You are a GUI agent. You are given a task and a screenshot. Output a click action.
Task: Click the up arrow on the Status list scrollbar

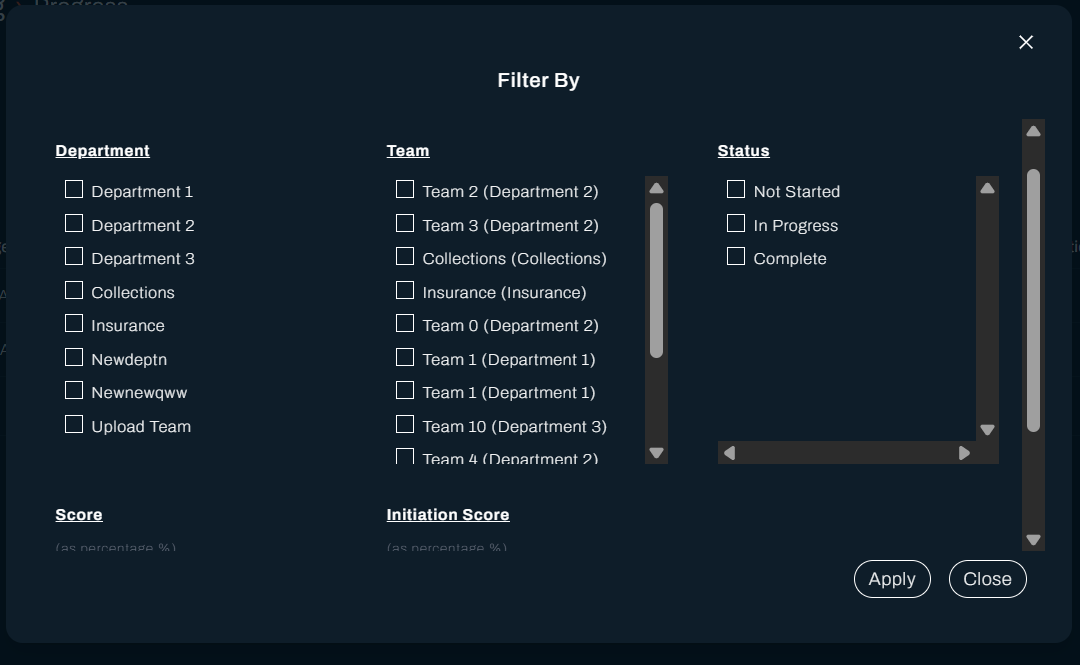pyautogui.click(x=987, y=187)
